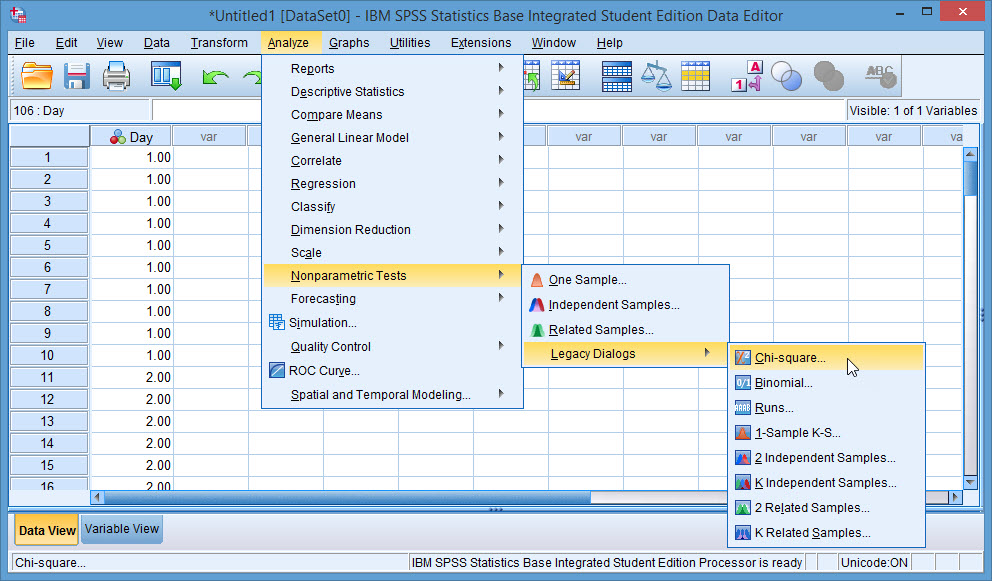The width and height of the screenshot is (992, 581).
Task: Open the Utilities menu
Action: [409, 42]
